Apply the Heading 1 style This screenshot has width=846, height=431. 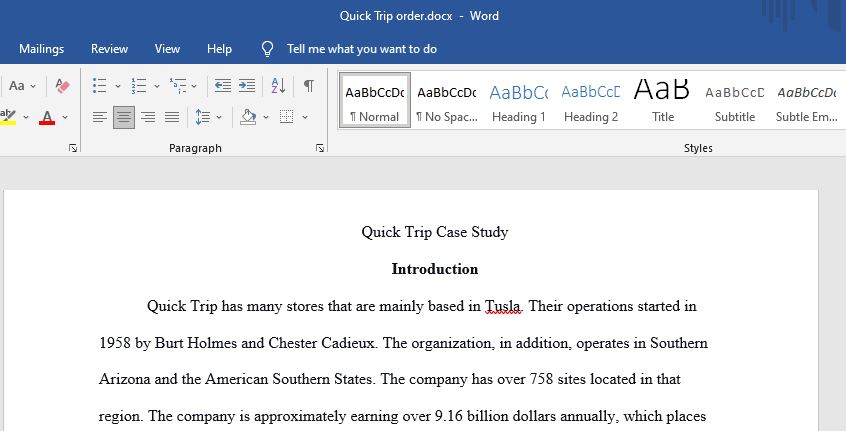coord(518,101)
